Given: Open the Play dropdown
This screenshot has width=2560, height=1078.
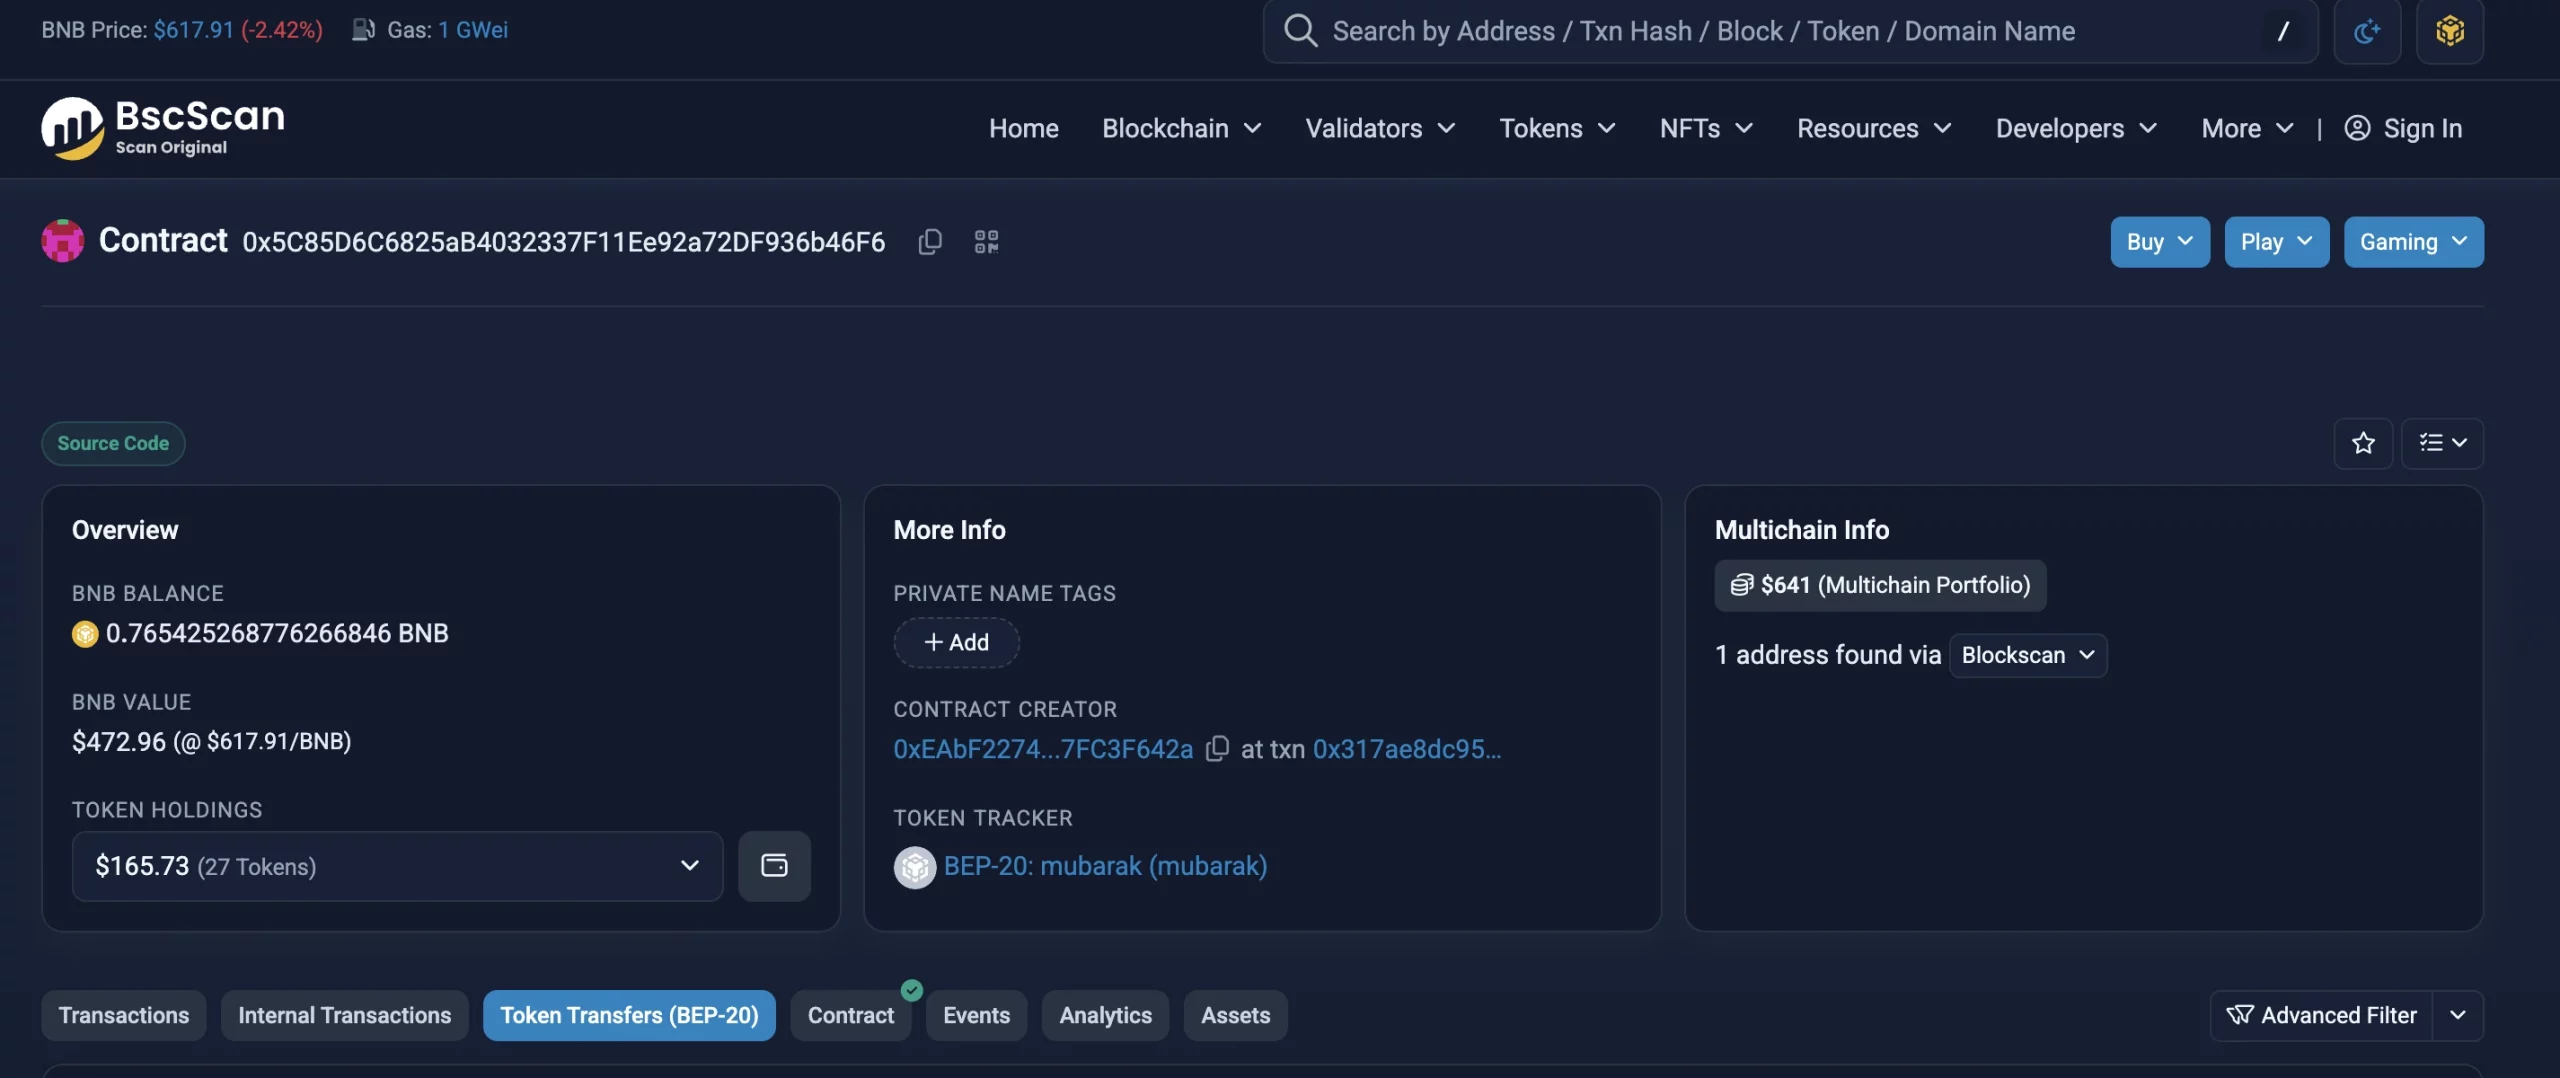Looking at the screenshot, I should 2277,242.
